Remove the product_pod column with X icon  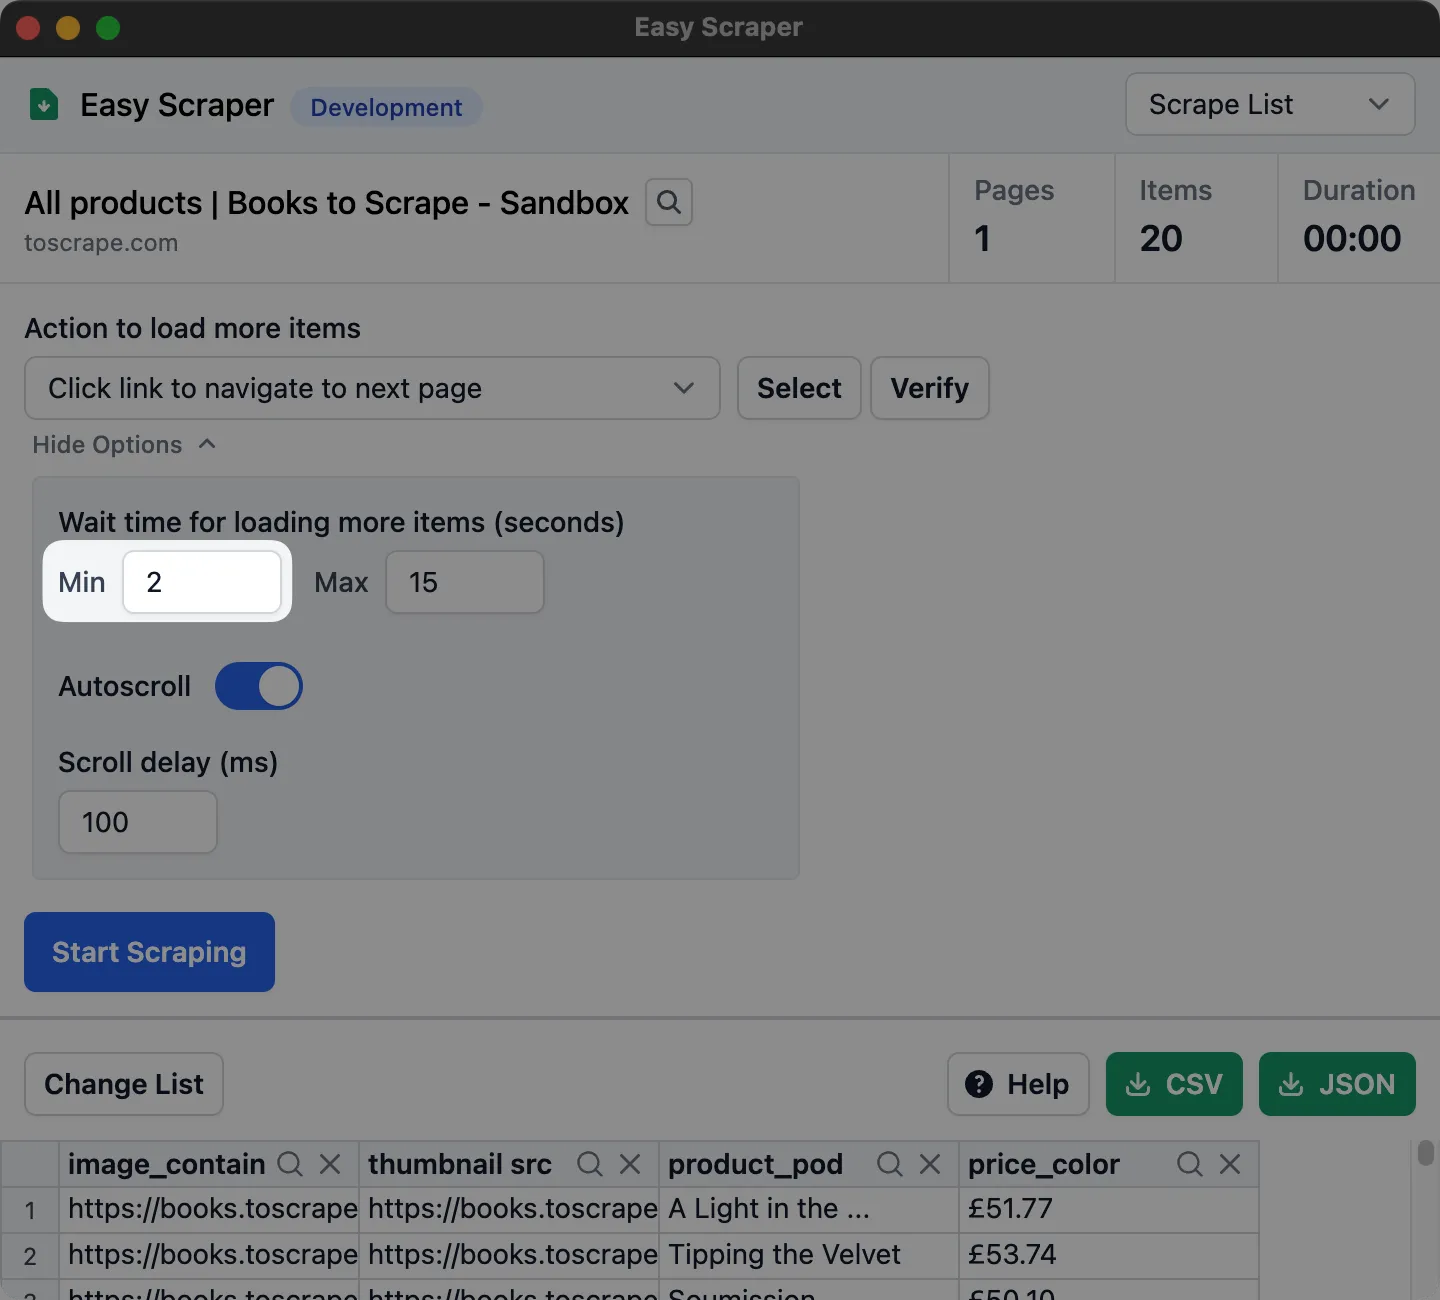pyautogui.click(x=930, y=1164)
